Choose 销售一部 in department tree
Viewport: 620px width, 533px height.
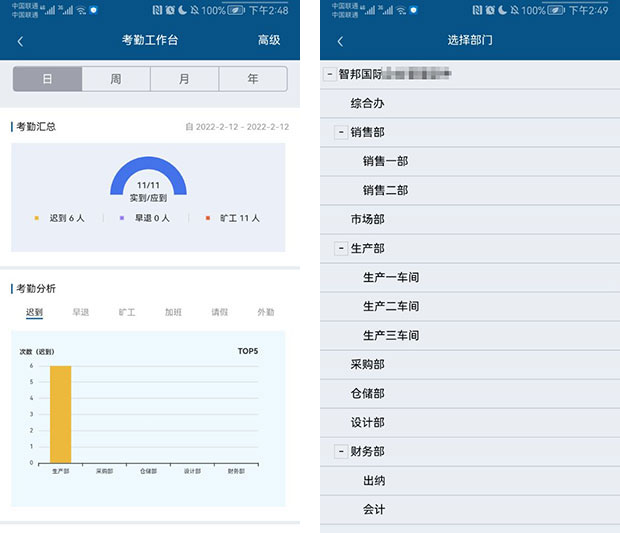pyautogui.click(x=385, y=161)
